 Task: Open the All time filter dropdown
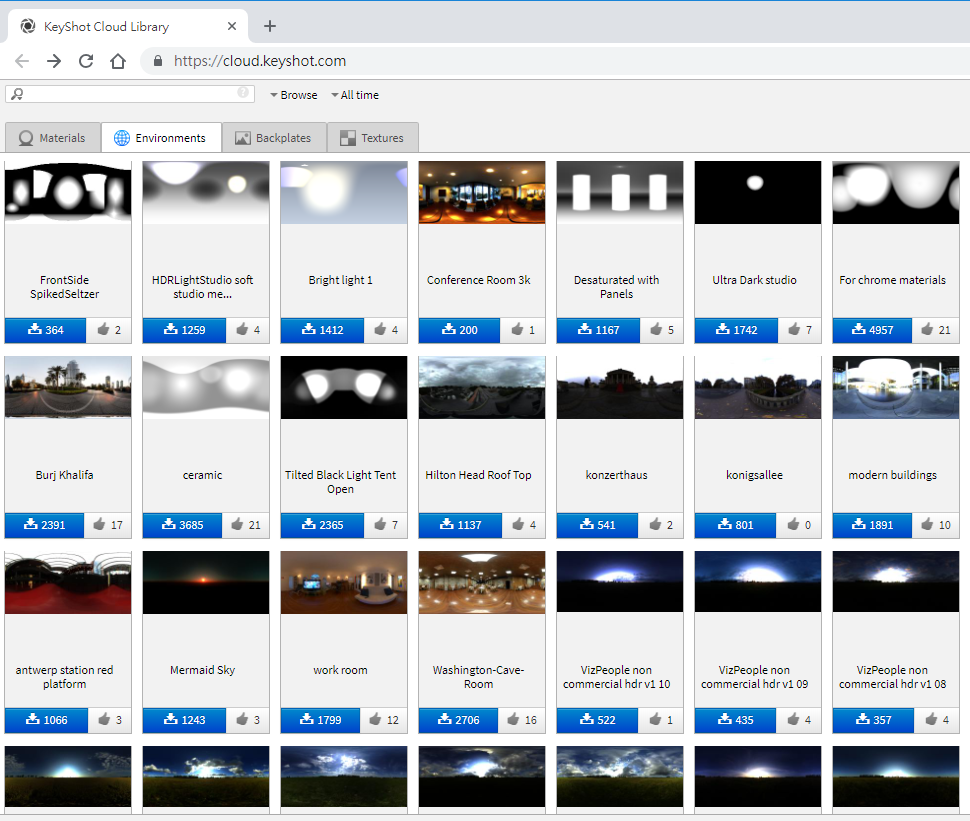pos(355,95)
